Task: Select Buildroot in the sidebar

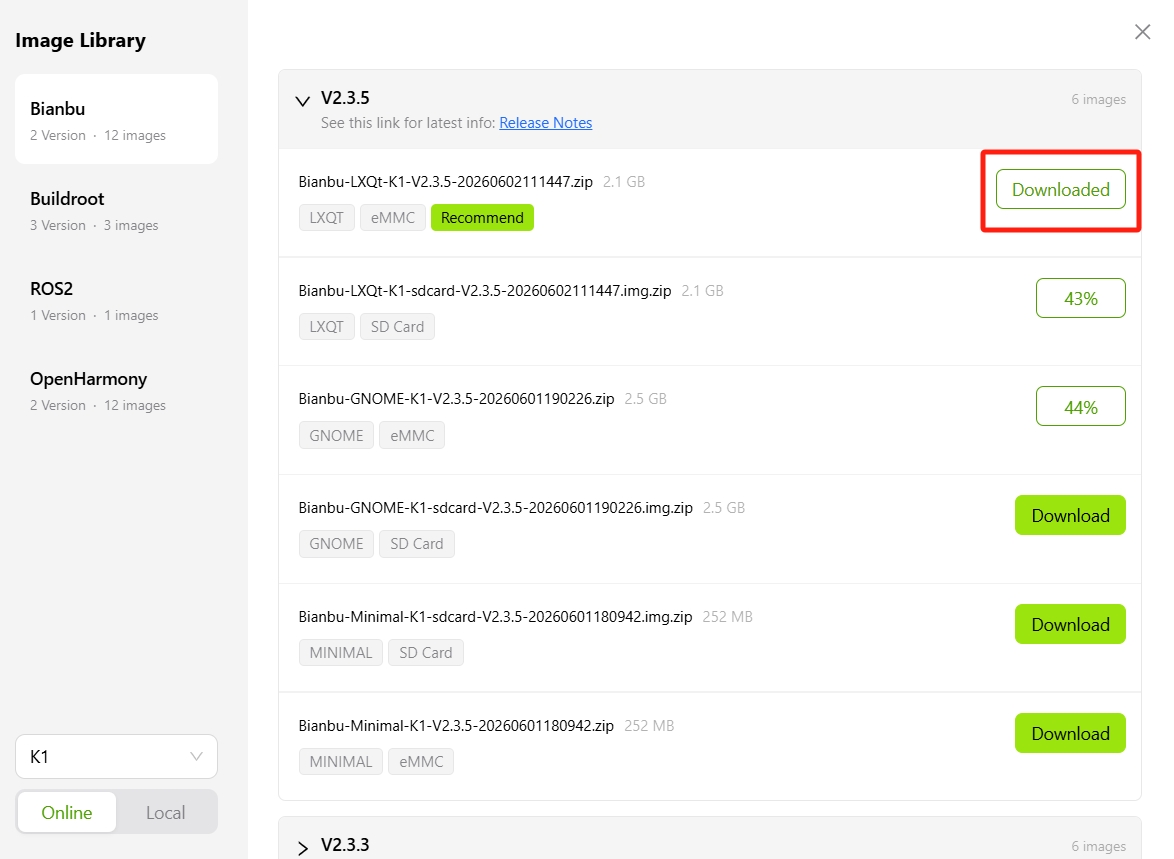Action: 116,210
